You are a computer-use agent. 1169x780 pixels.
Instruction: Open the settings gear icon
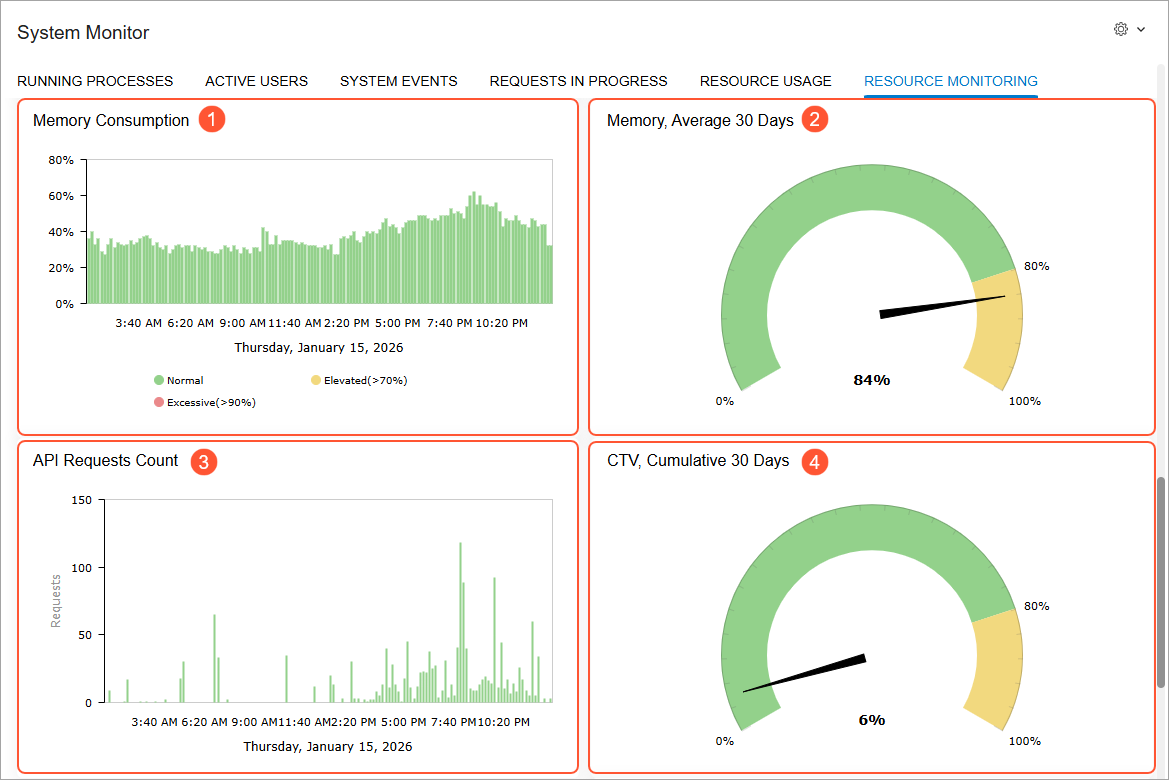1121,29
